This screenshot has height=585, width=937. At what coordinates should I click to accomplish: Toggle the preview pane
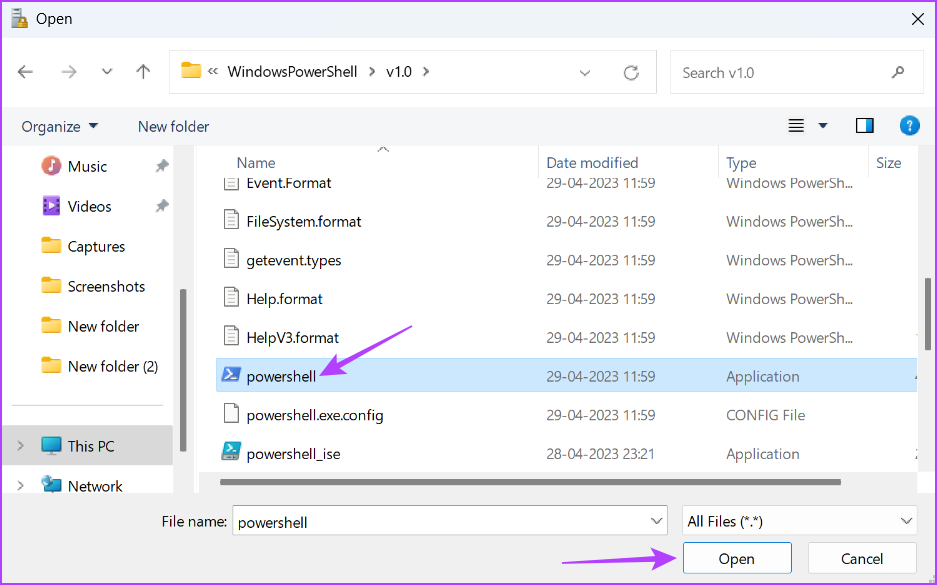(865, 125)
